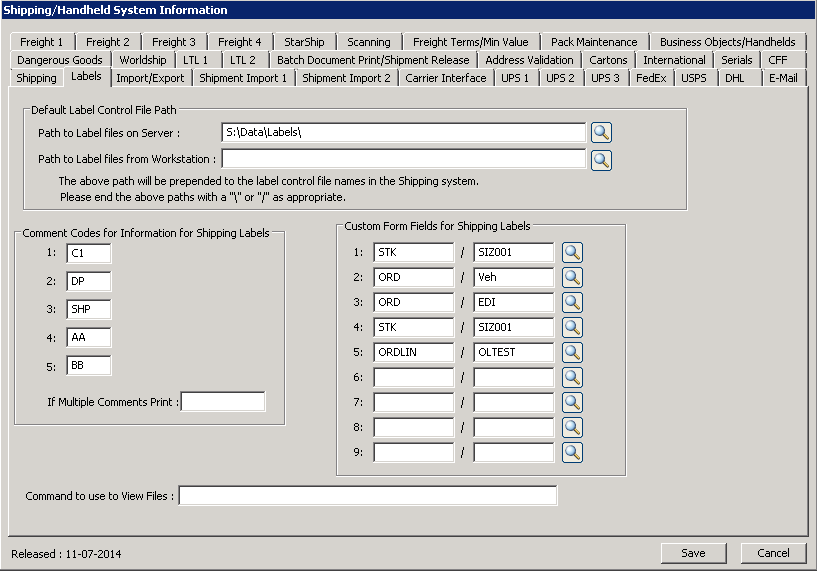
Task: Open lookup for custom form field 5
Action: pyautogui.click(x=572, y=353)
